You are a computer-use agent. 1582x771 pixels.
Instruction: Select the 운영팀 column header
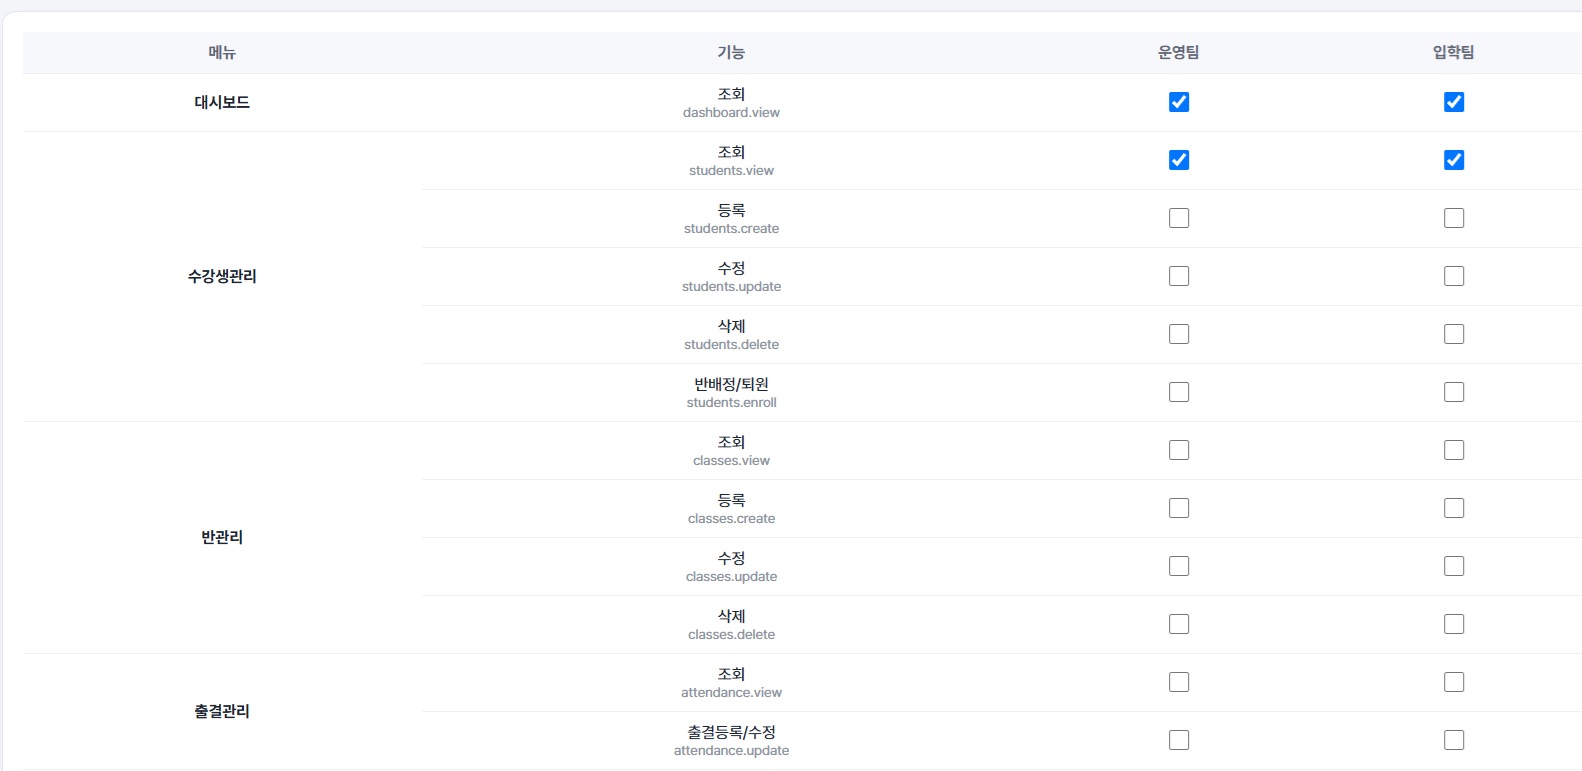(x=1179, y=52)
